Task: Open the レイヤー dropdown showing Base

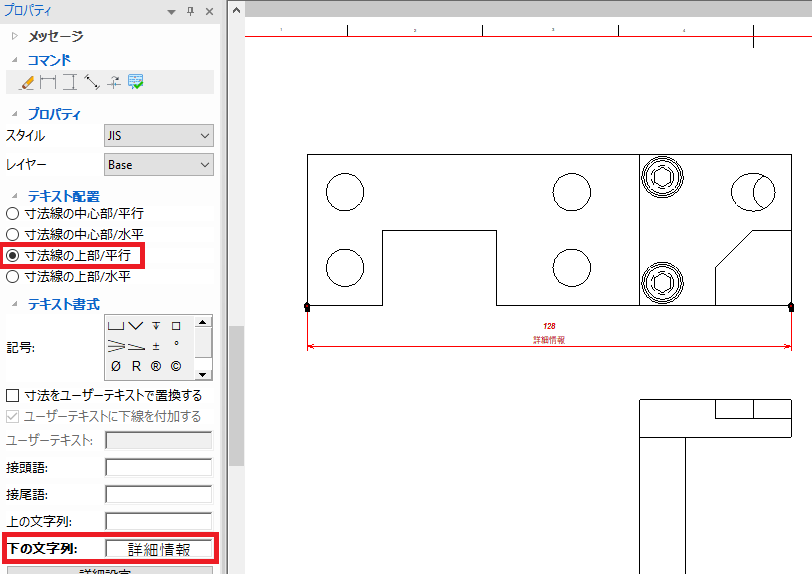Action: tap(159, 164)
